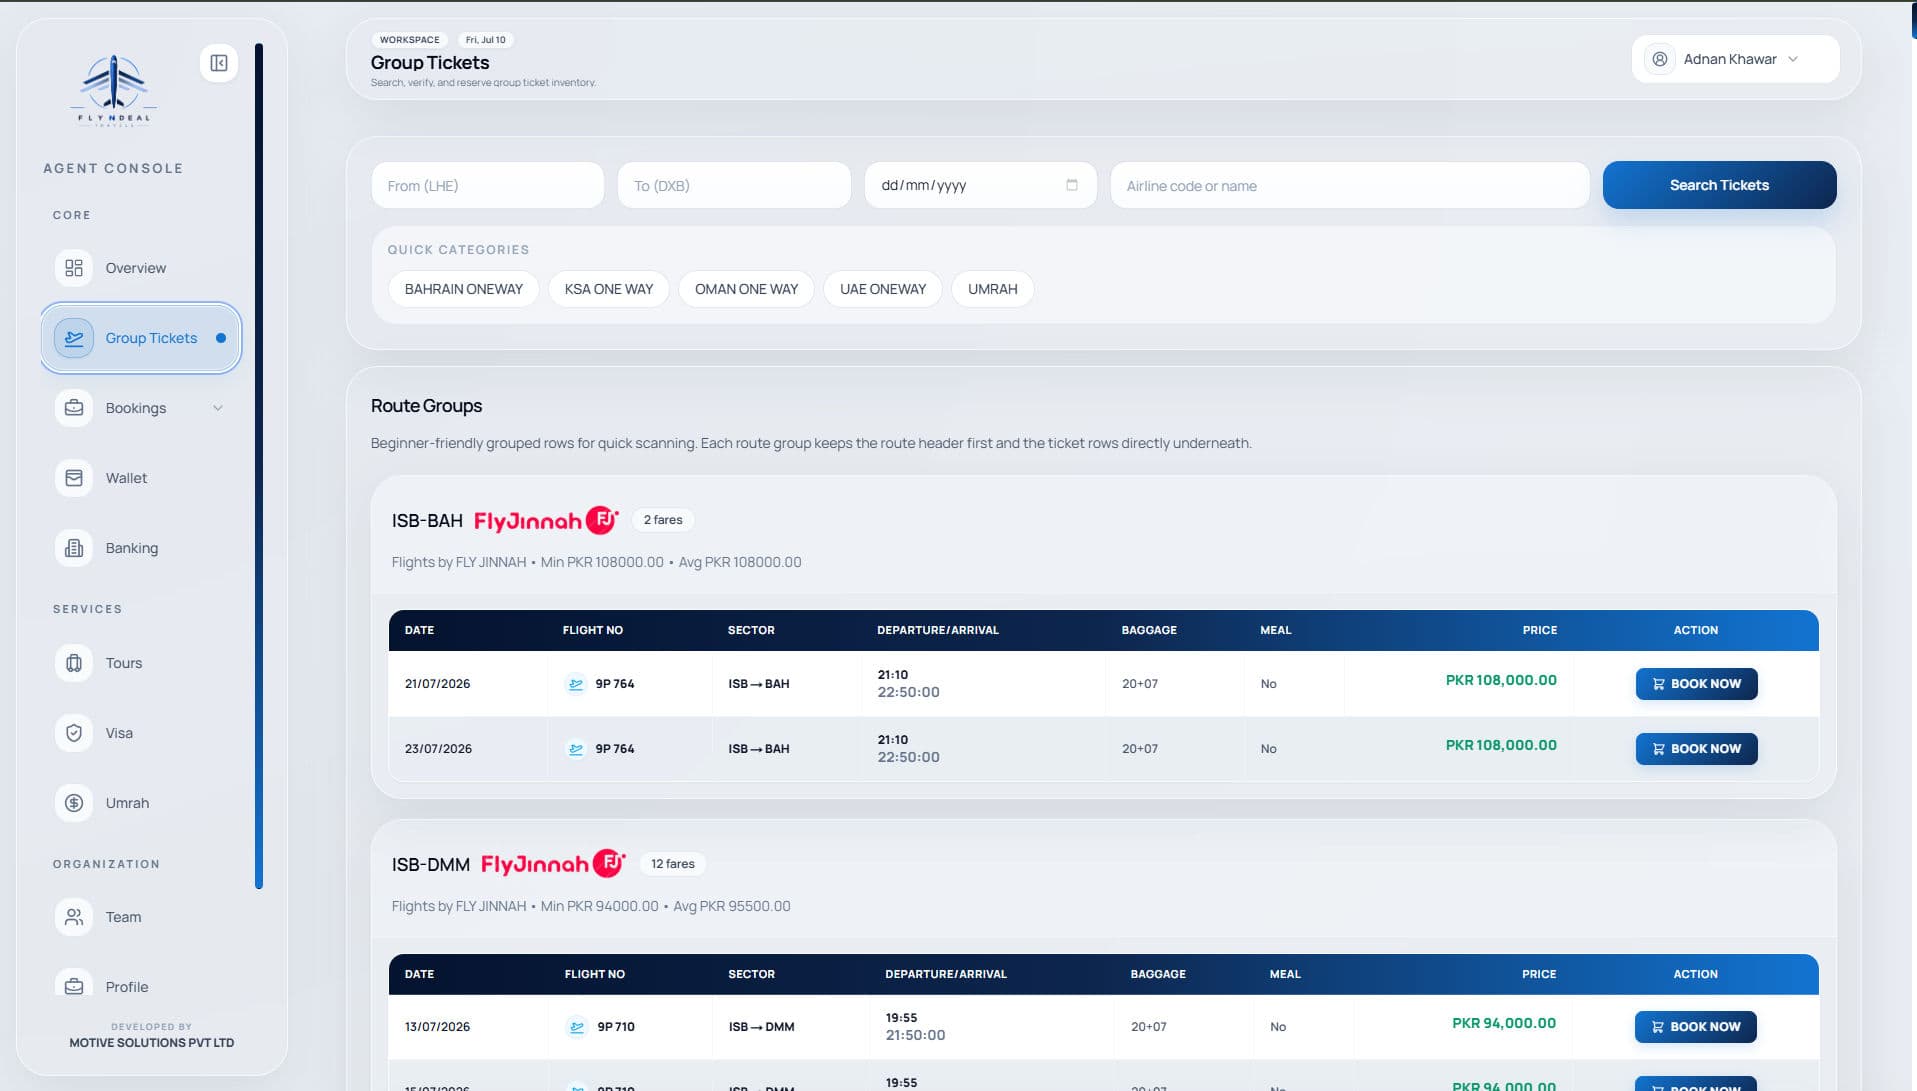Open the Umrah service page

[x=140, y=803]
